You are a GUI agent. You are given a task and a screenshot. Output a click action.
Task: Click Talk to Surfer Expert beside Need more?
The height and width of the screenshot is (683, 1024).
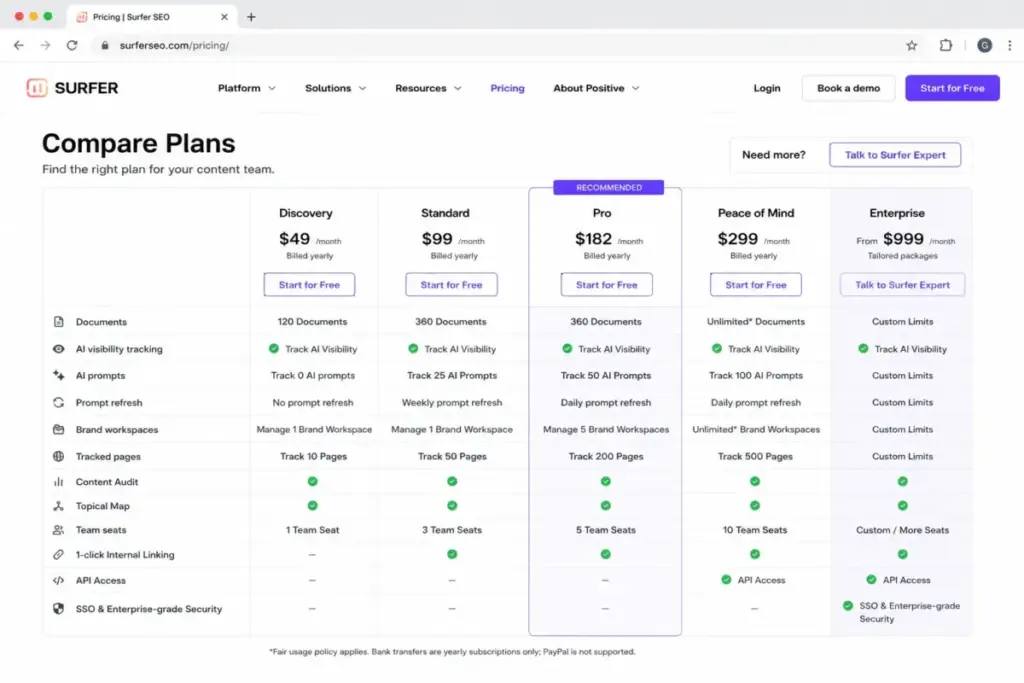point(895,155)
